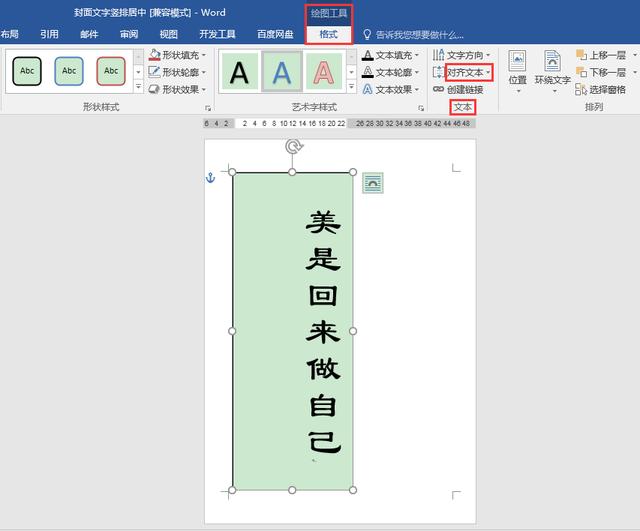640x531 pixels.
Task: Click the horizontal ruler
Action: point(340,123)
